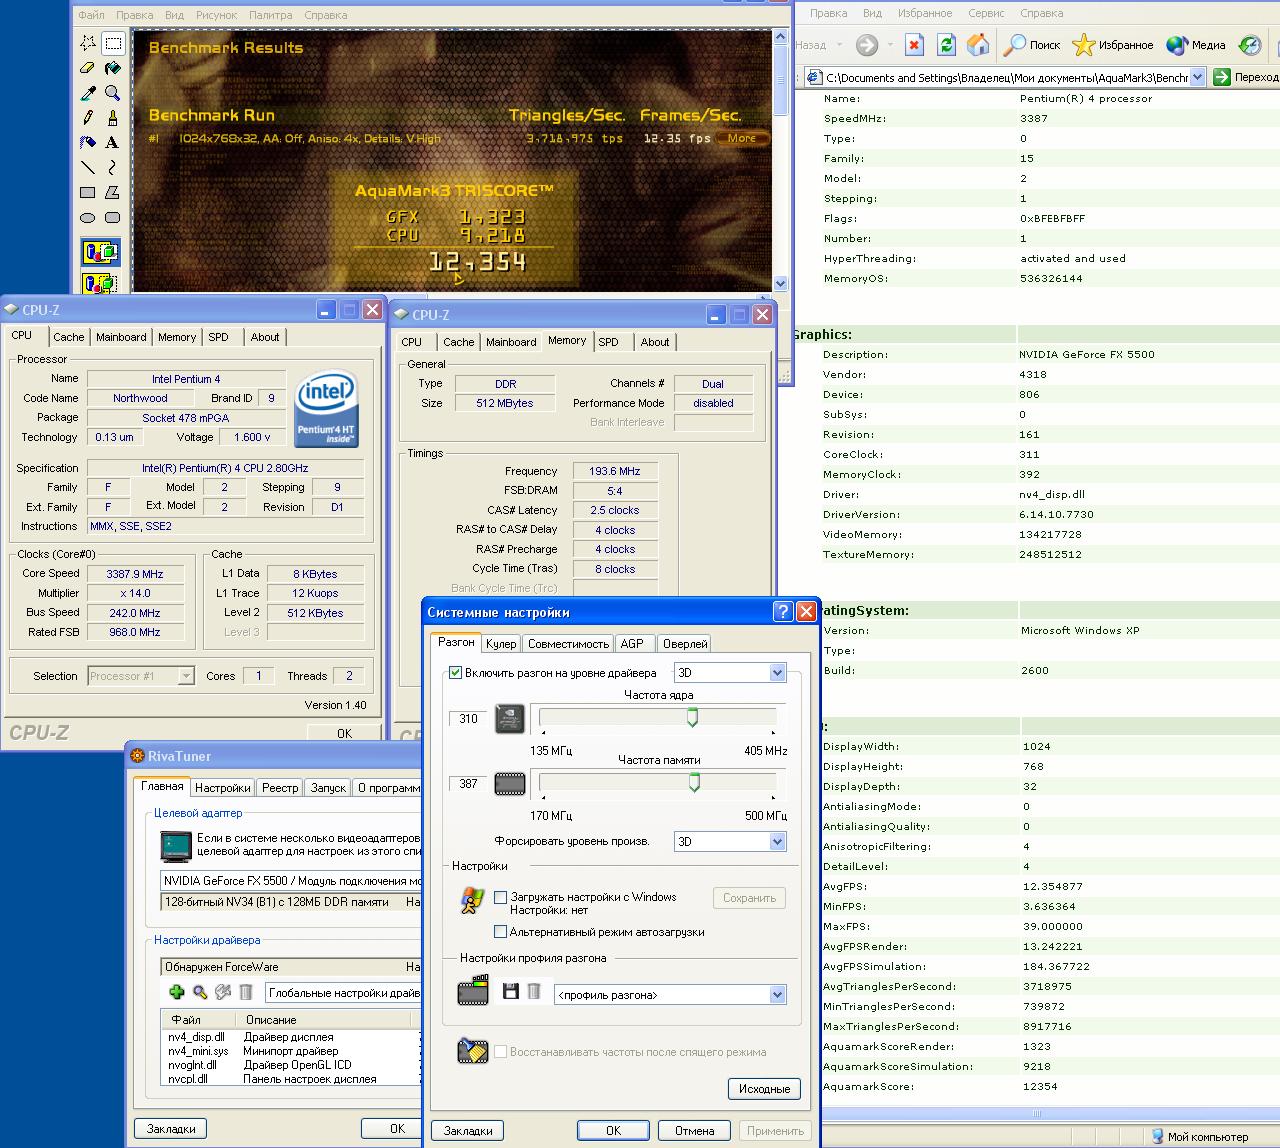This screenshot has height=1148, width=1280.
Task: Choose the Pencil tool in Paint
Action: click(88, 118)
